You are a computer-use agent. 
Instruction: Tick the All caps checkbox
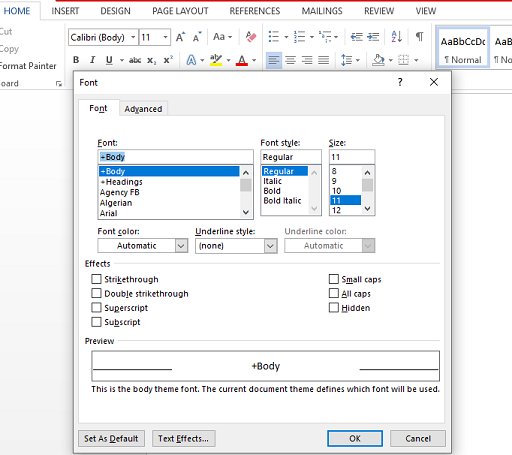[x=334, y=293]
